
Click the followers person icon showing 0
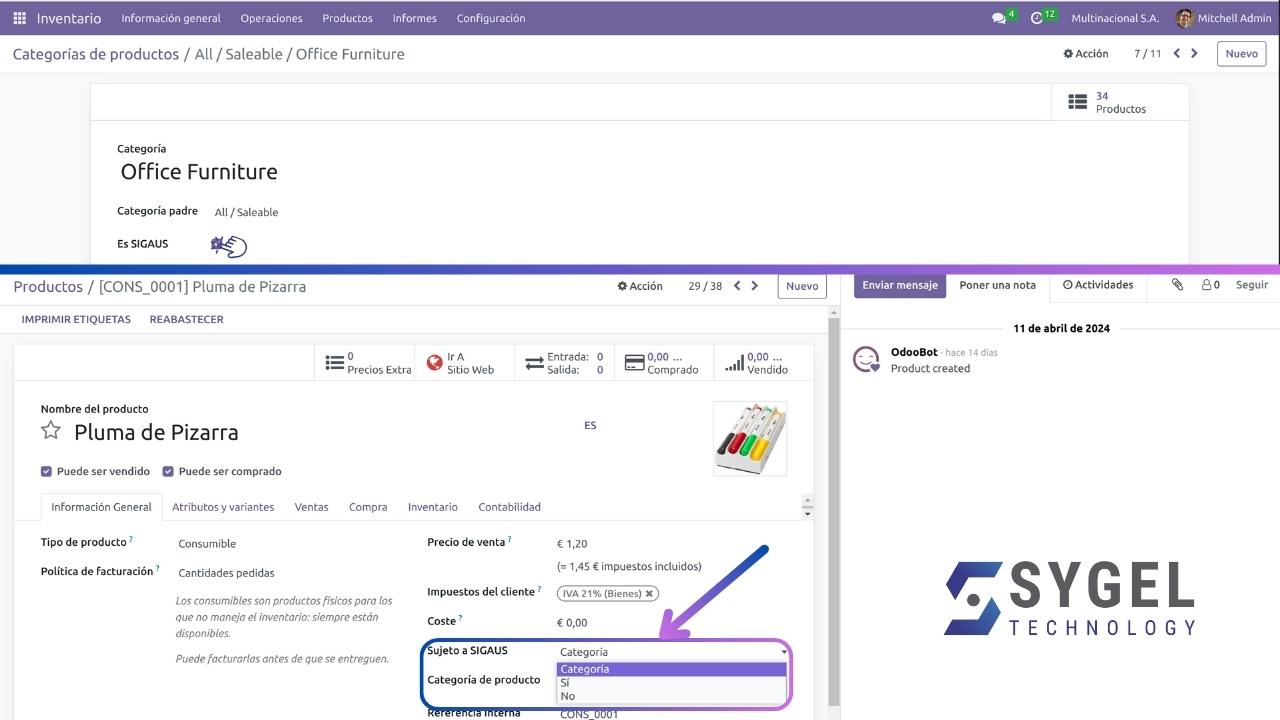tap(1210, 285)
